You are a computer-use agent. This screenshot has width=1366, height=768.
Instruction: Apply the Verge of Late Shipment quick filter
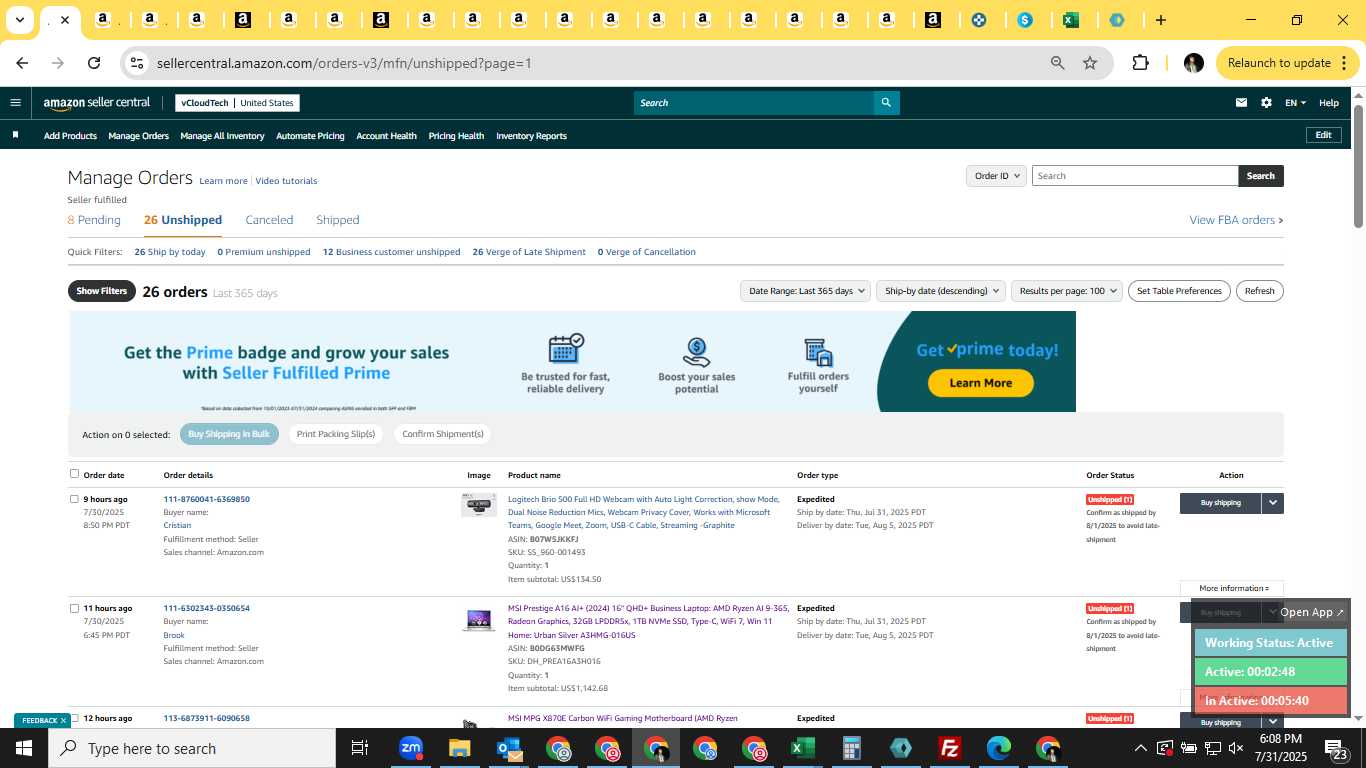coord(529,252)
